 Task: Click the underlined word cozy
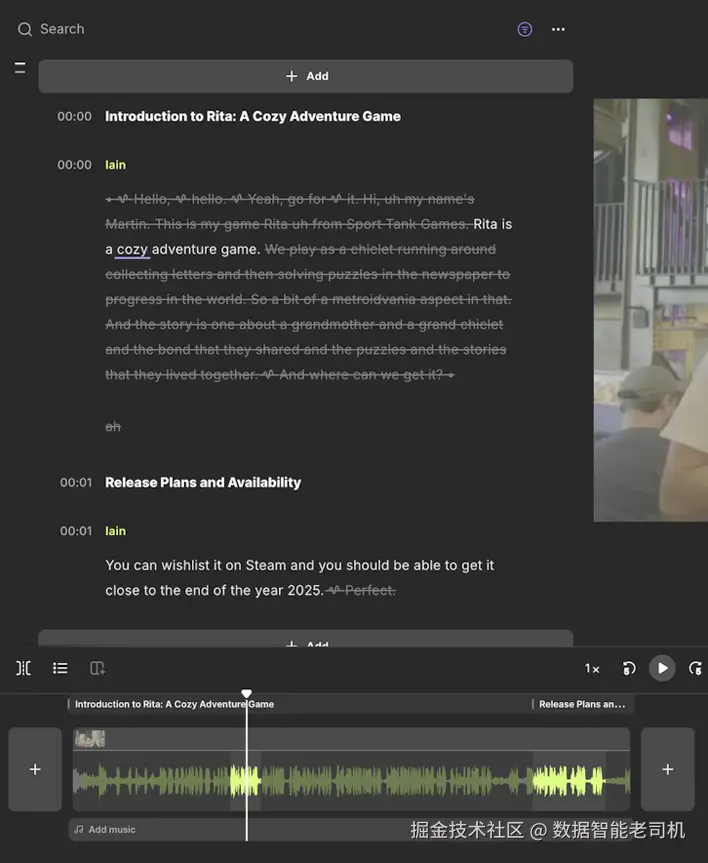click(x=132, y=249)
